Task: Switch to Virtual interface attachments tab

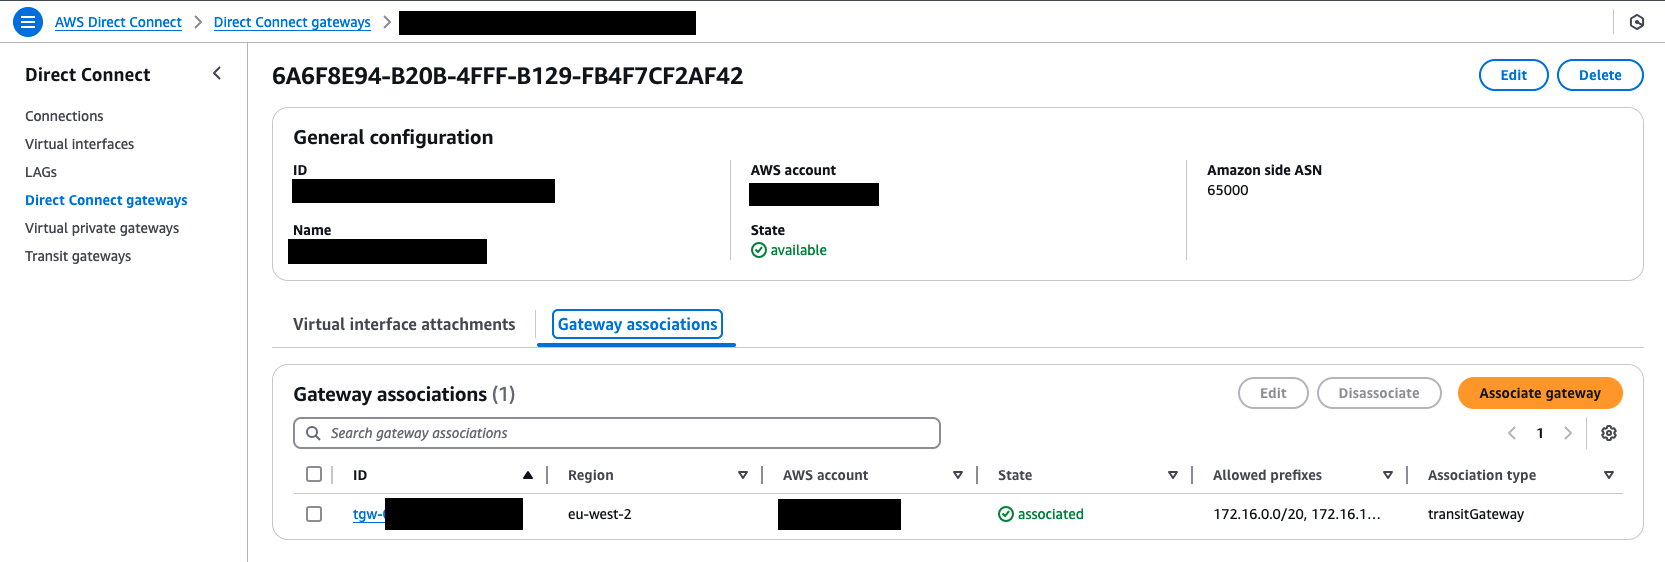Action: point(404,324)
